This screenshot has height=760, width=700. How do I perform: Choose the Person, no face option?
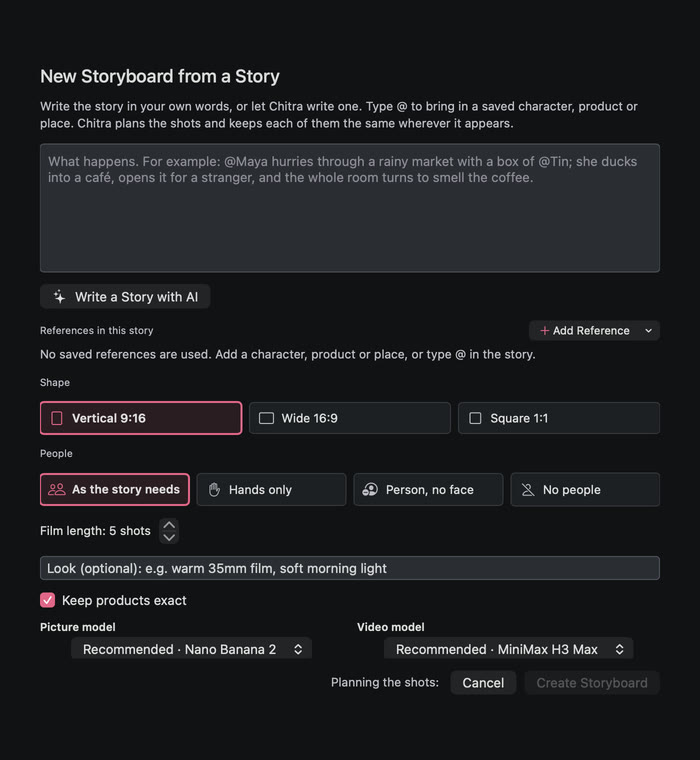tap(428, 490)
